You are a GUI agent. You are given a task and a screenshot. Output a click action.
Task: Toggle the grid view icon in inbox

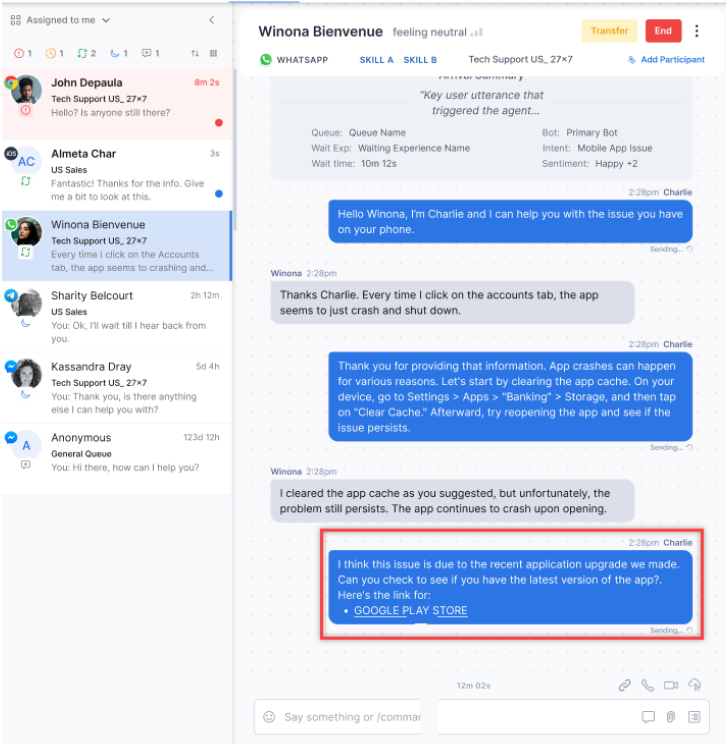click(214, 53)
